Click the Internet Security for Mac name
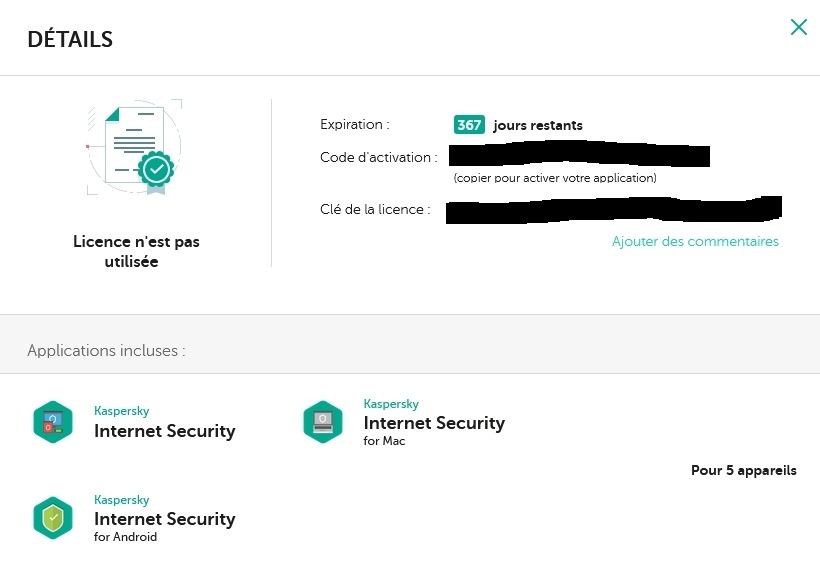 click(434, 423)
